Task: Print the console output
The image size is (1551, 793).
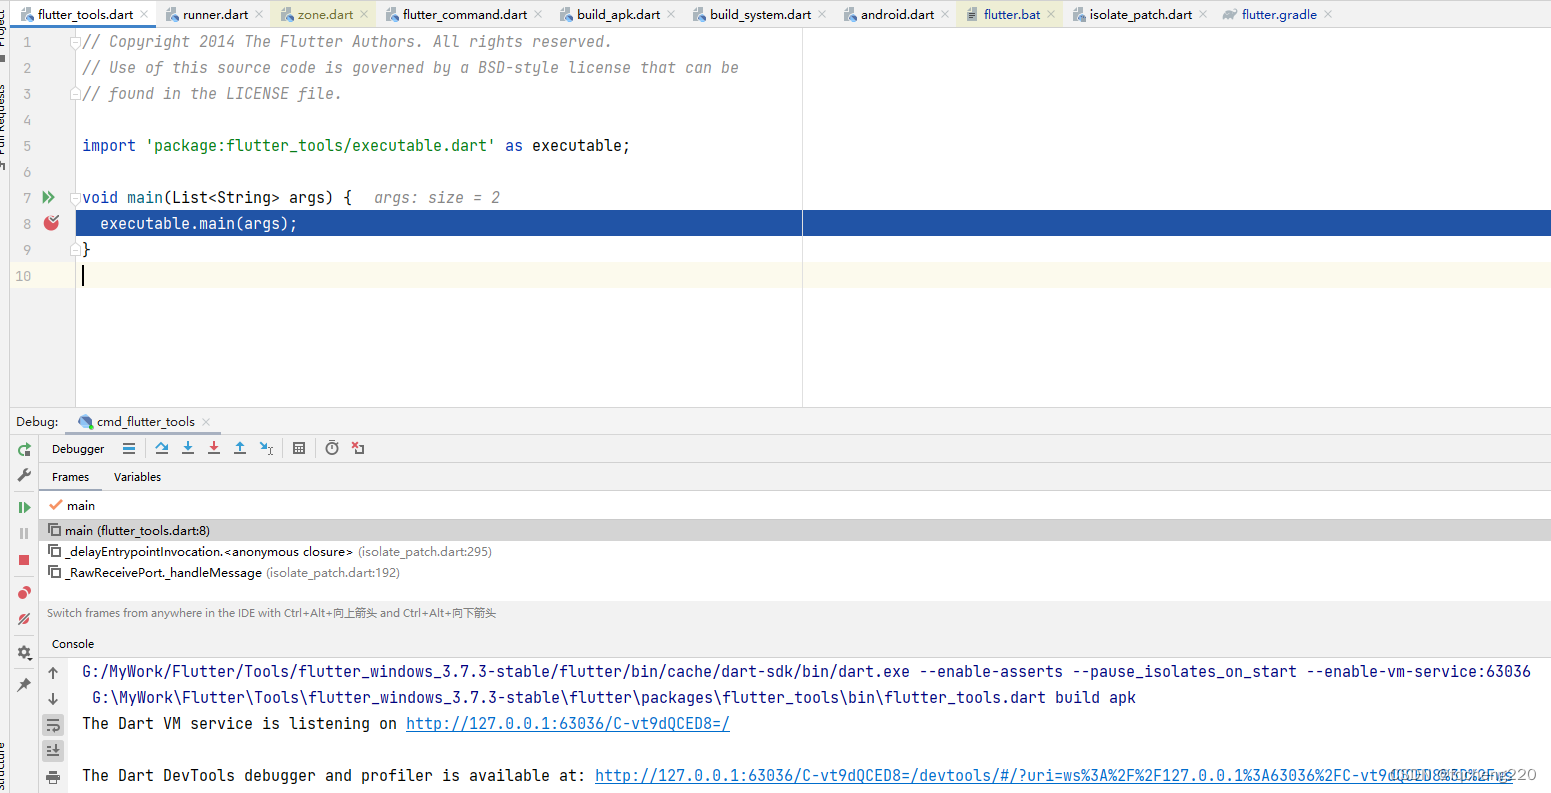Action: 53,777
